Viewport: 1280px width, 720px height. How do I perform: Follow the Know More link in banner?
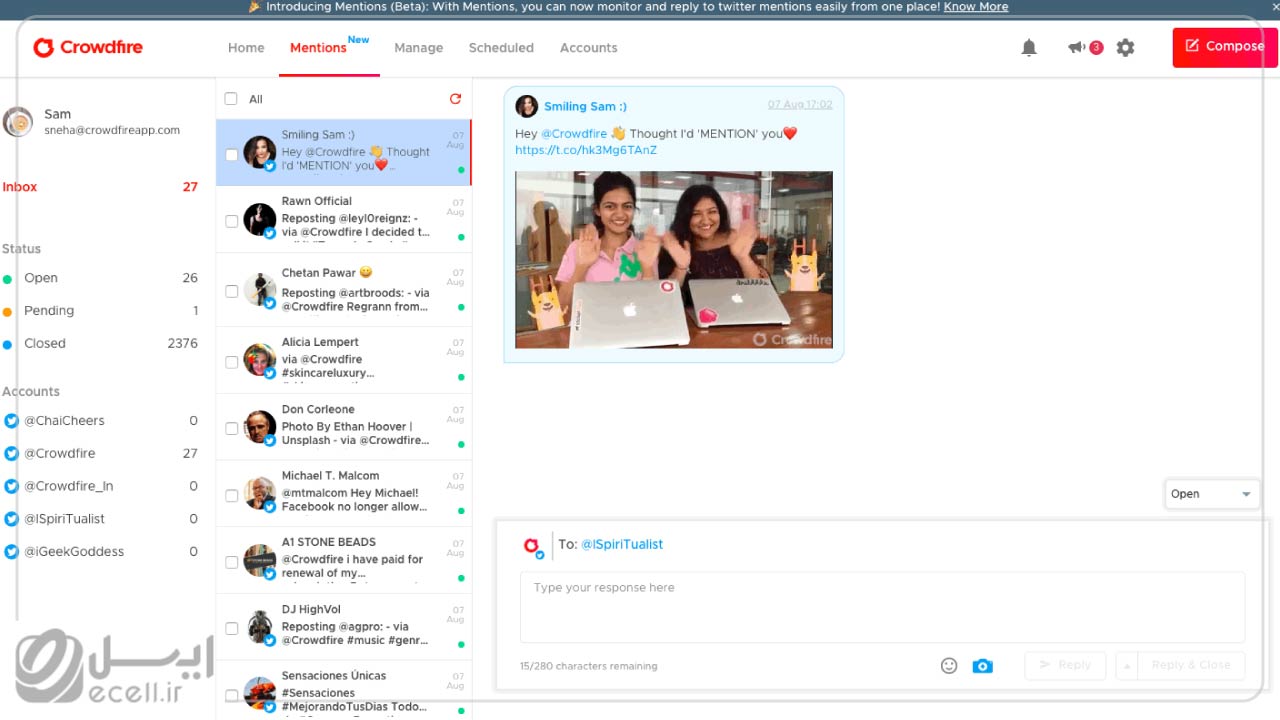coord(976,7)
